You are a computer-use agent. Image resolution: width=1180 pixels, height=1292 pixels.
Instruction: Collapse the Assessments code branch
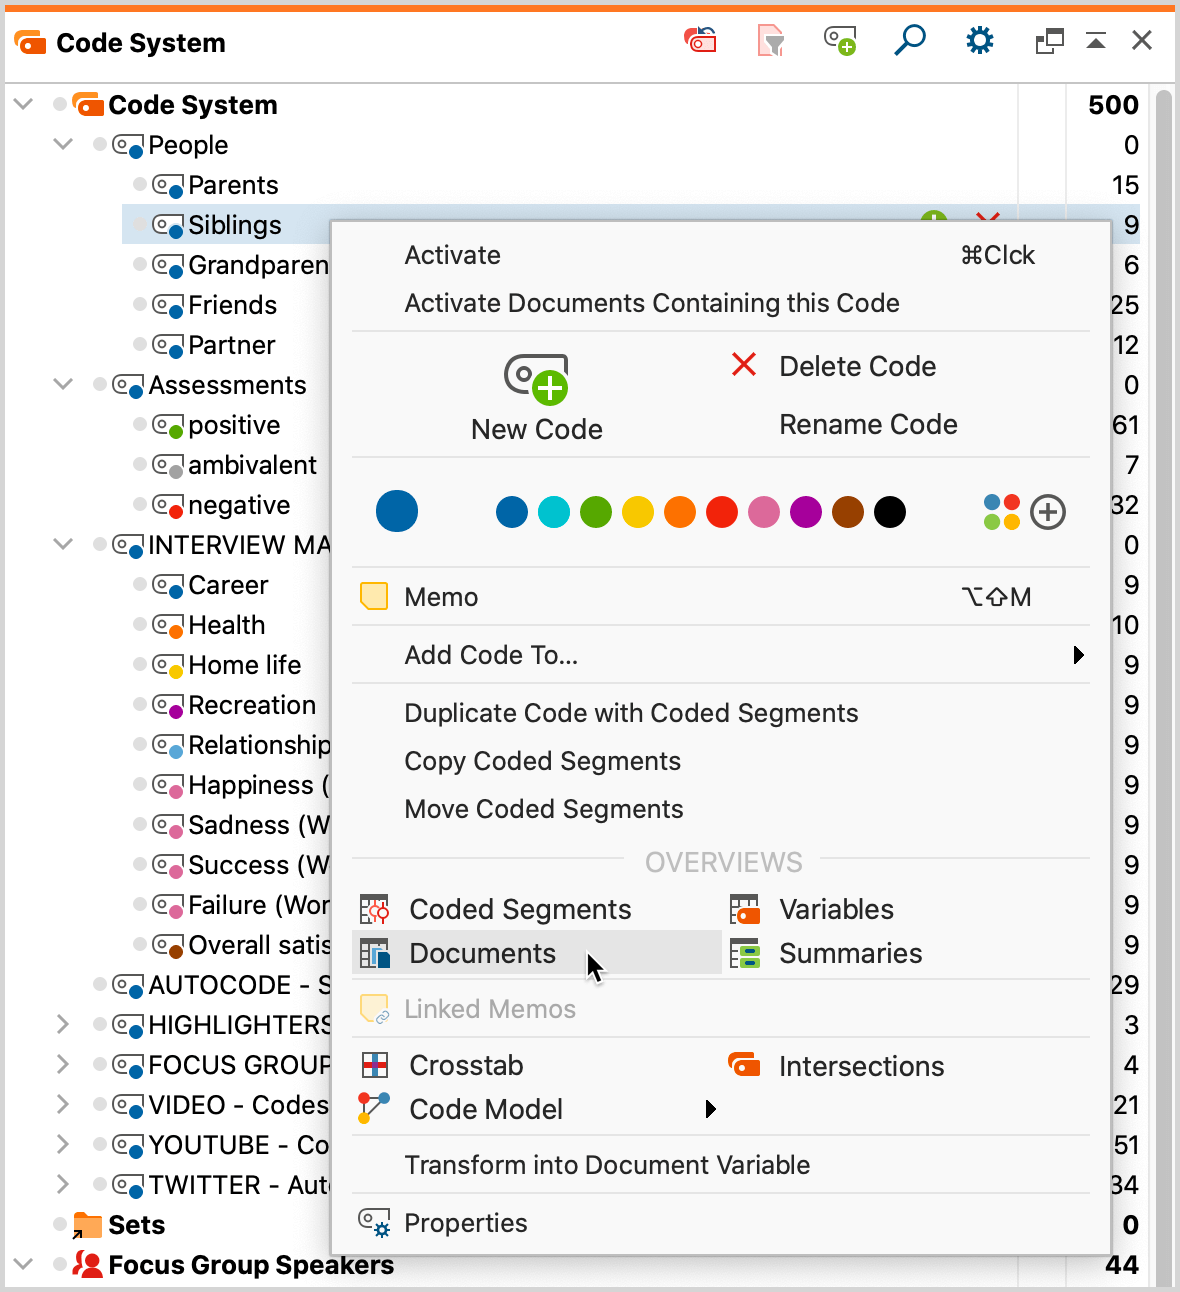pyautogui.click(x=63, y=384)
